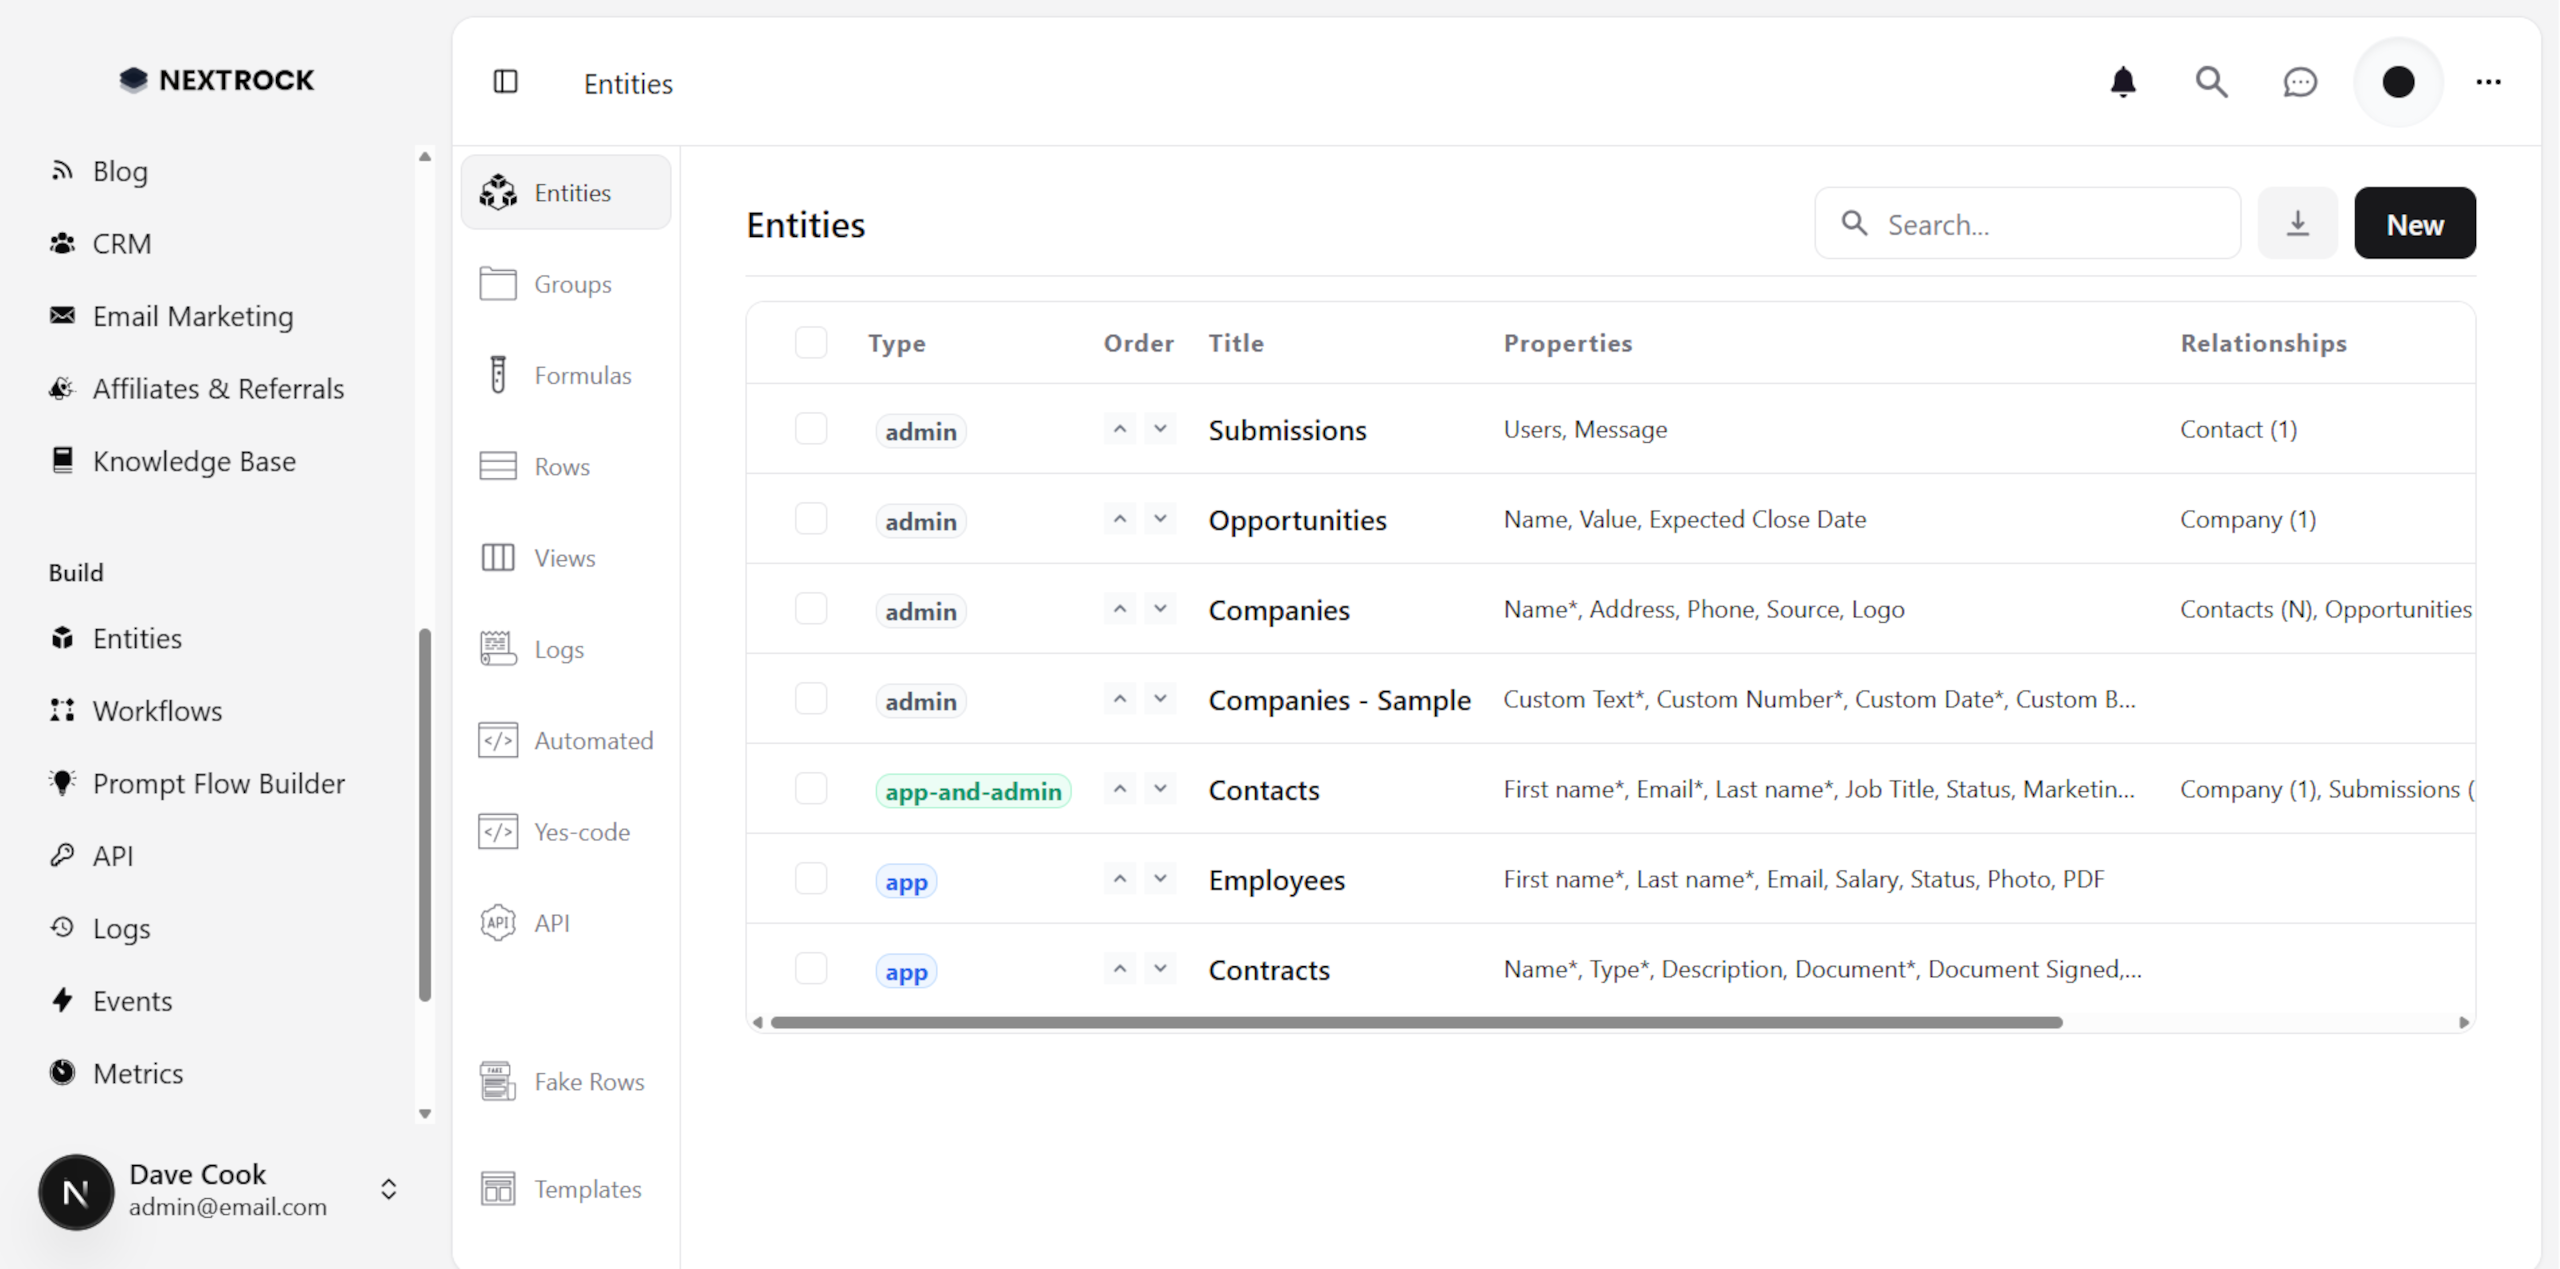Move Opportunities up with the order arrow
Screen dimensions: 2560x1269
(1119, 517)
